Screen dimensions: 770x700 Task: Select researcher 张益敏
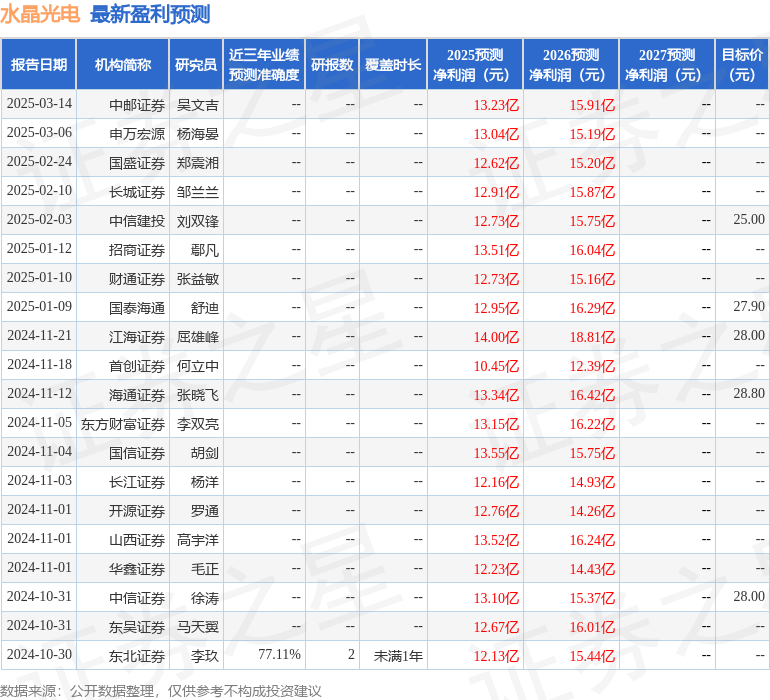tap(197, 279)
